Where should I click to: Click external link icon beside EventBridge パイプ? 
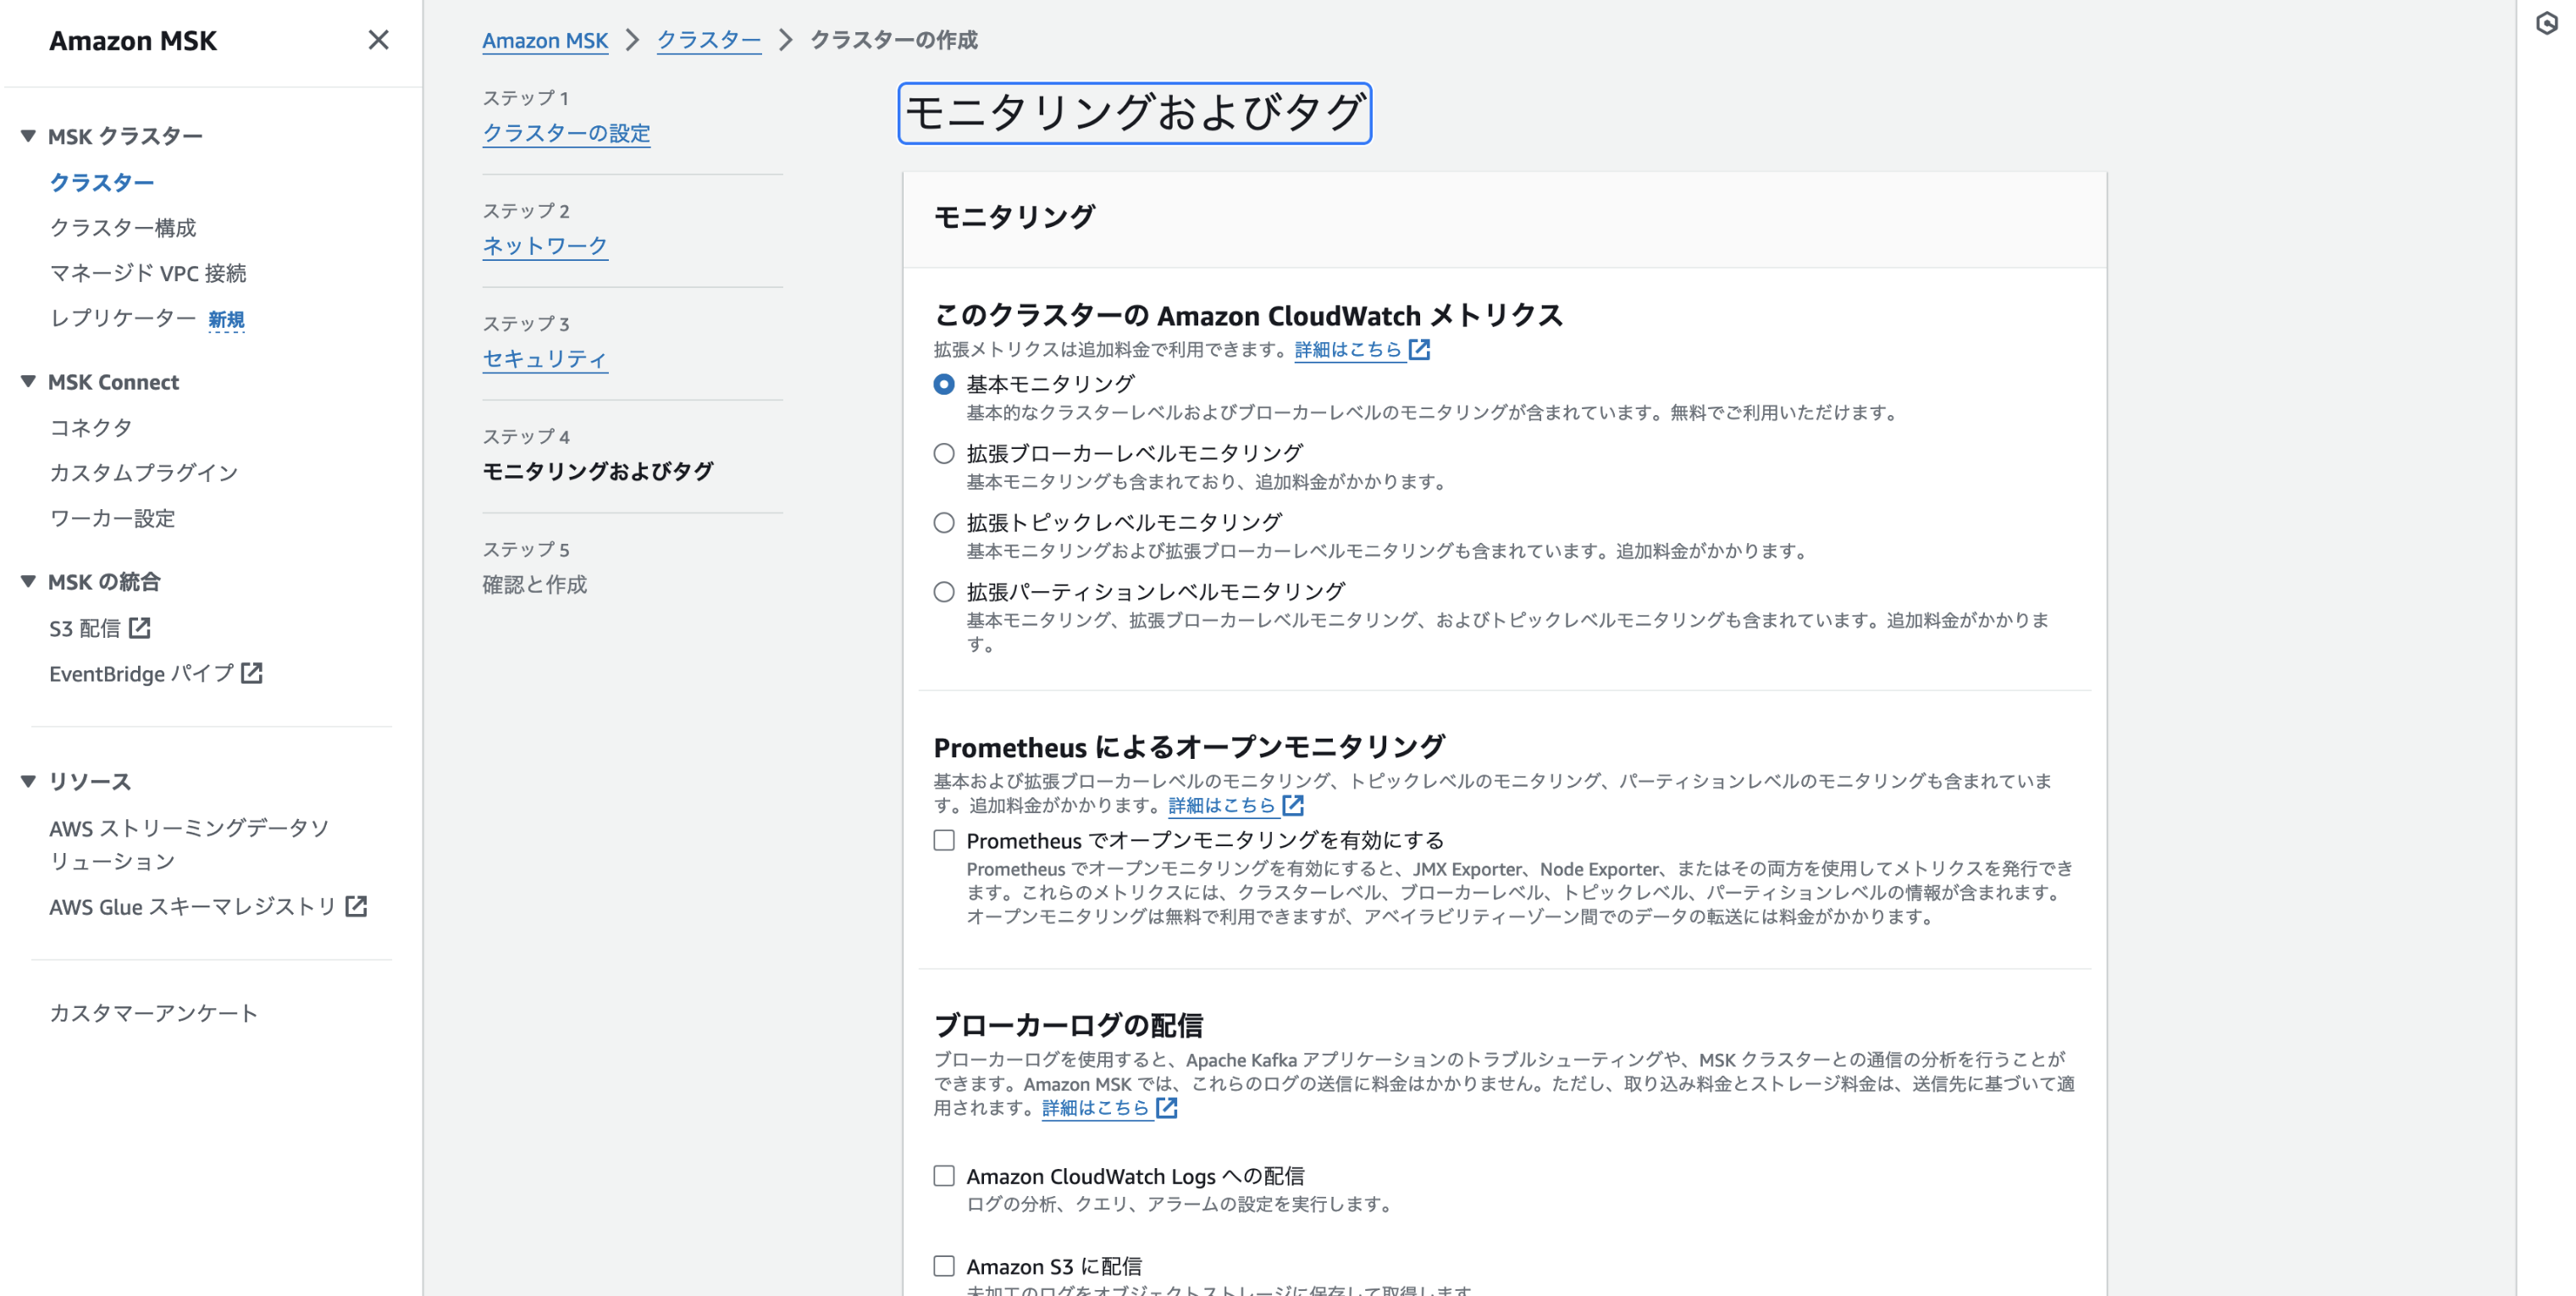pos(252,673)
